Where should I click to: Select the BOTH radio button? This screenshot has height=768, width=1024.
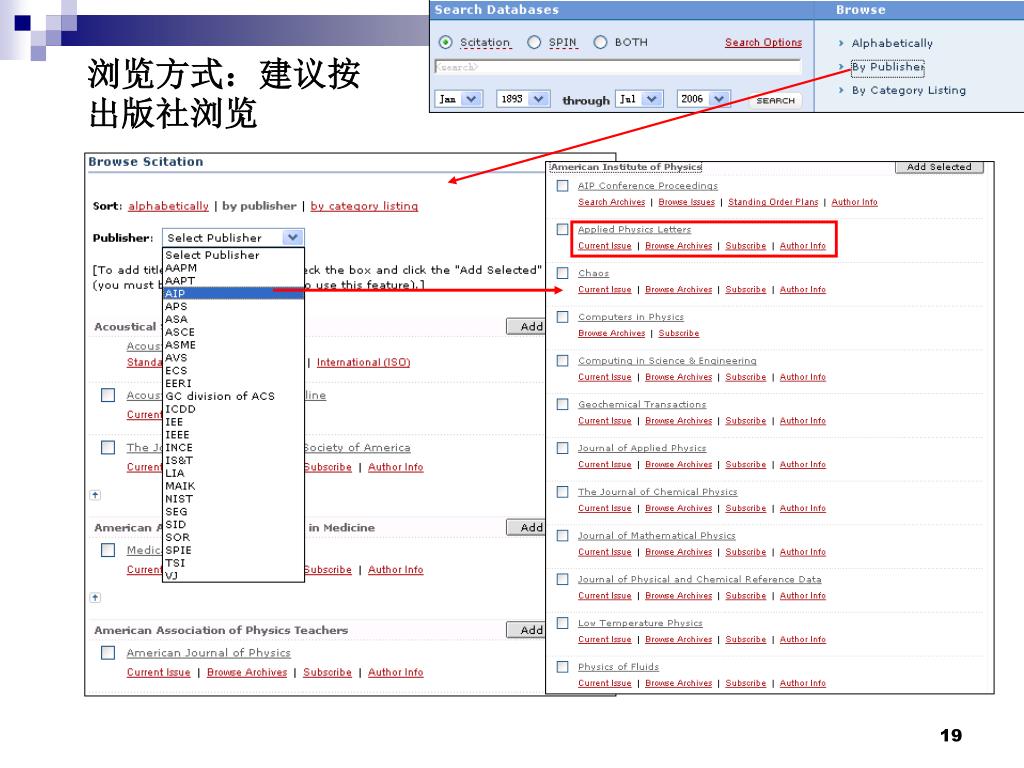(600, 42)
